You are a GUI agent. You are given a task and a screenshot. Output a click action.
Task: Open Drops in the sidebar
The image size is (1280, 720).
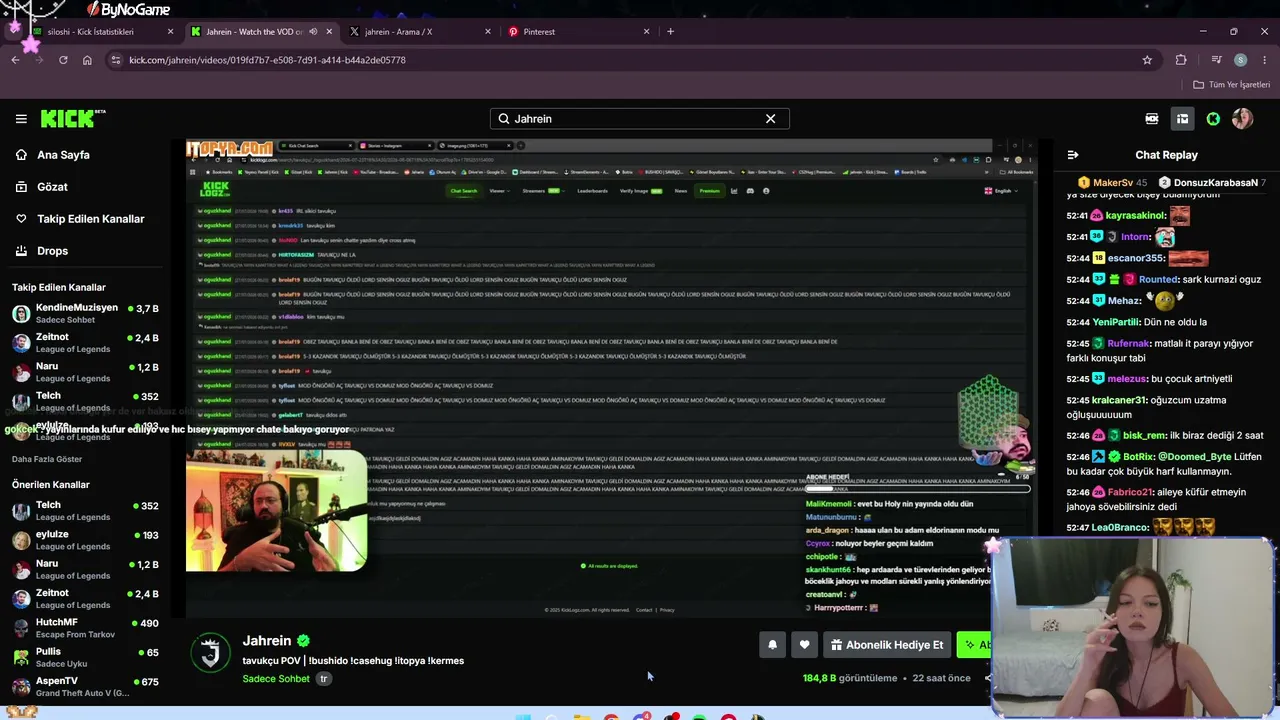pyautogui.click(x=52, y=251)
